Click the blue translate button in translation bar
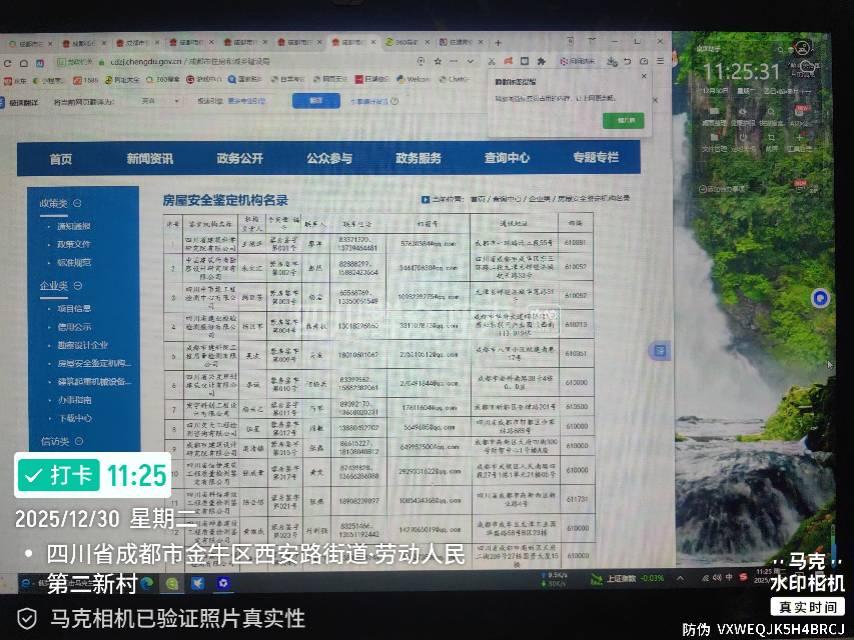Viewport: 854px width, 640px height. click(x=315, y=101)
